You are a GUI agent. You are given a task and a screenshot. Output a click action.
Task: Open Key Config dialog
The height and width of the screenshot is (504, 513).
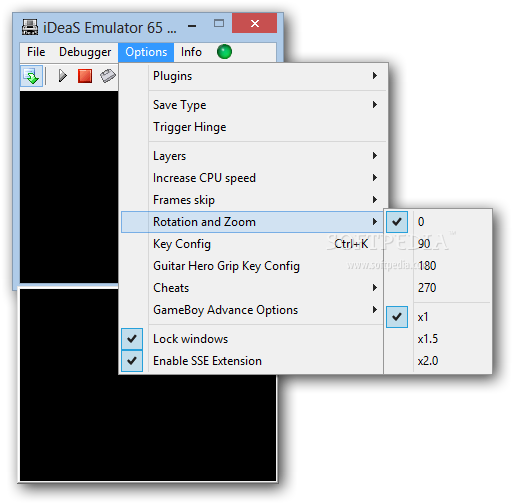point(253,244)
